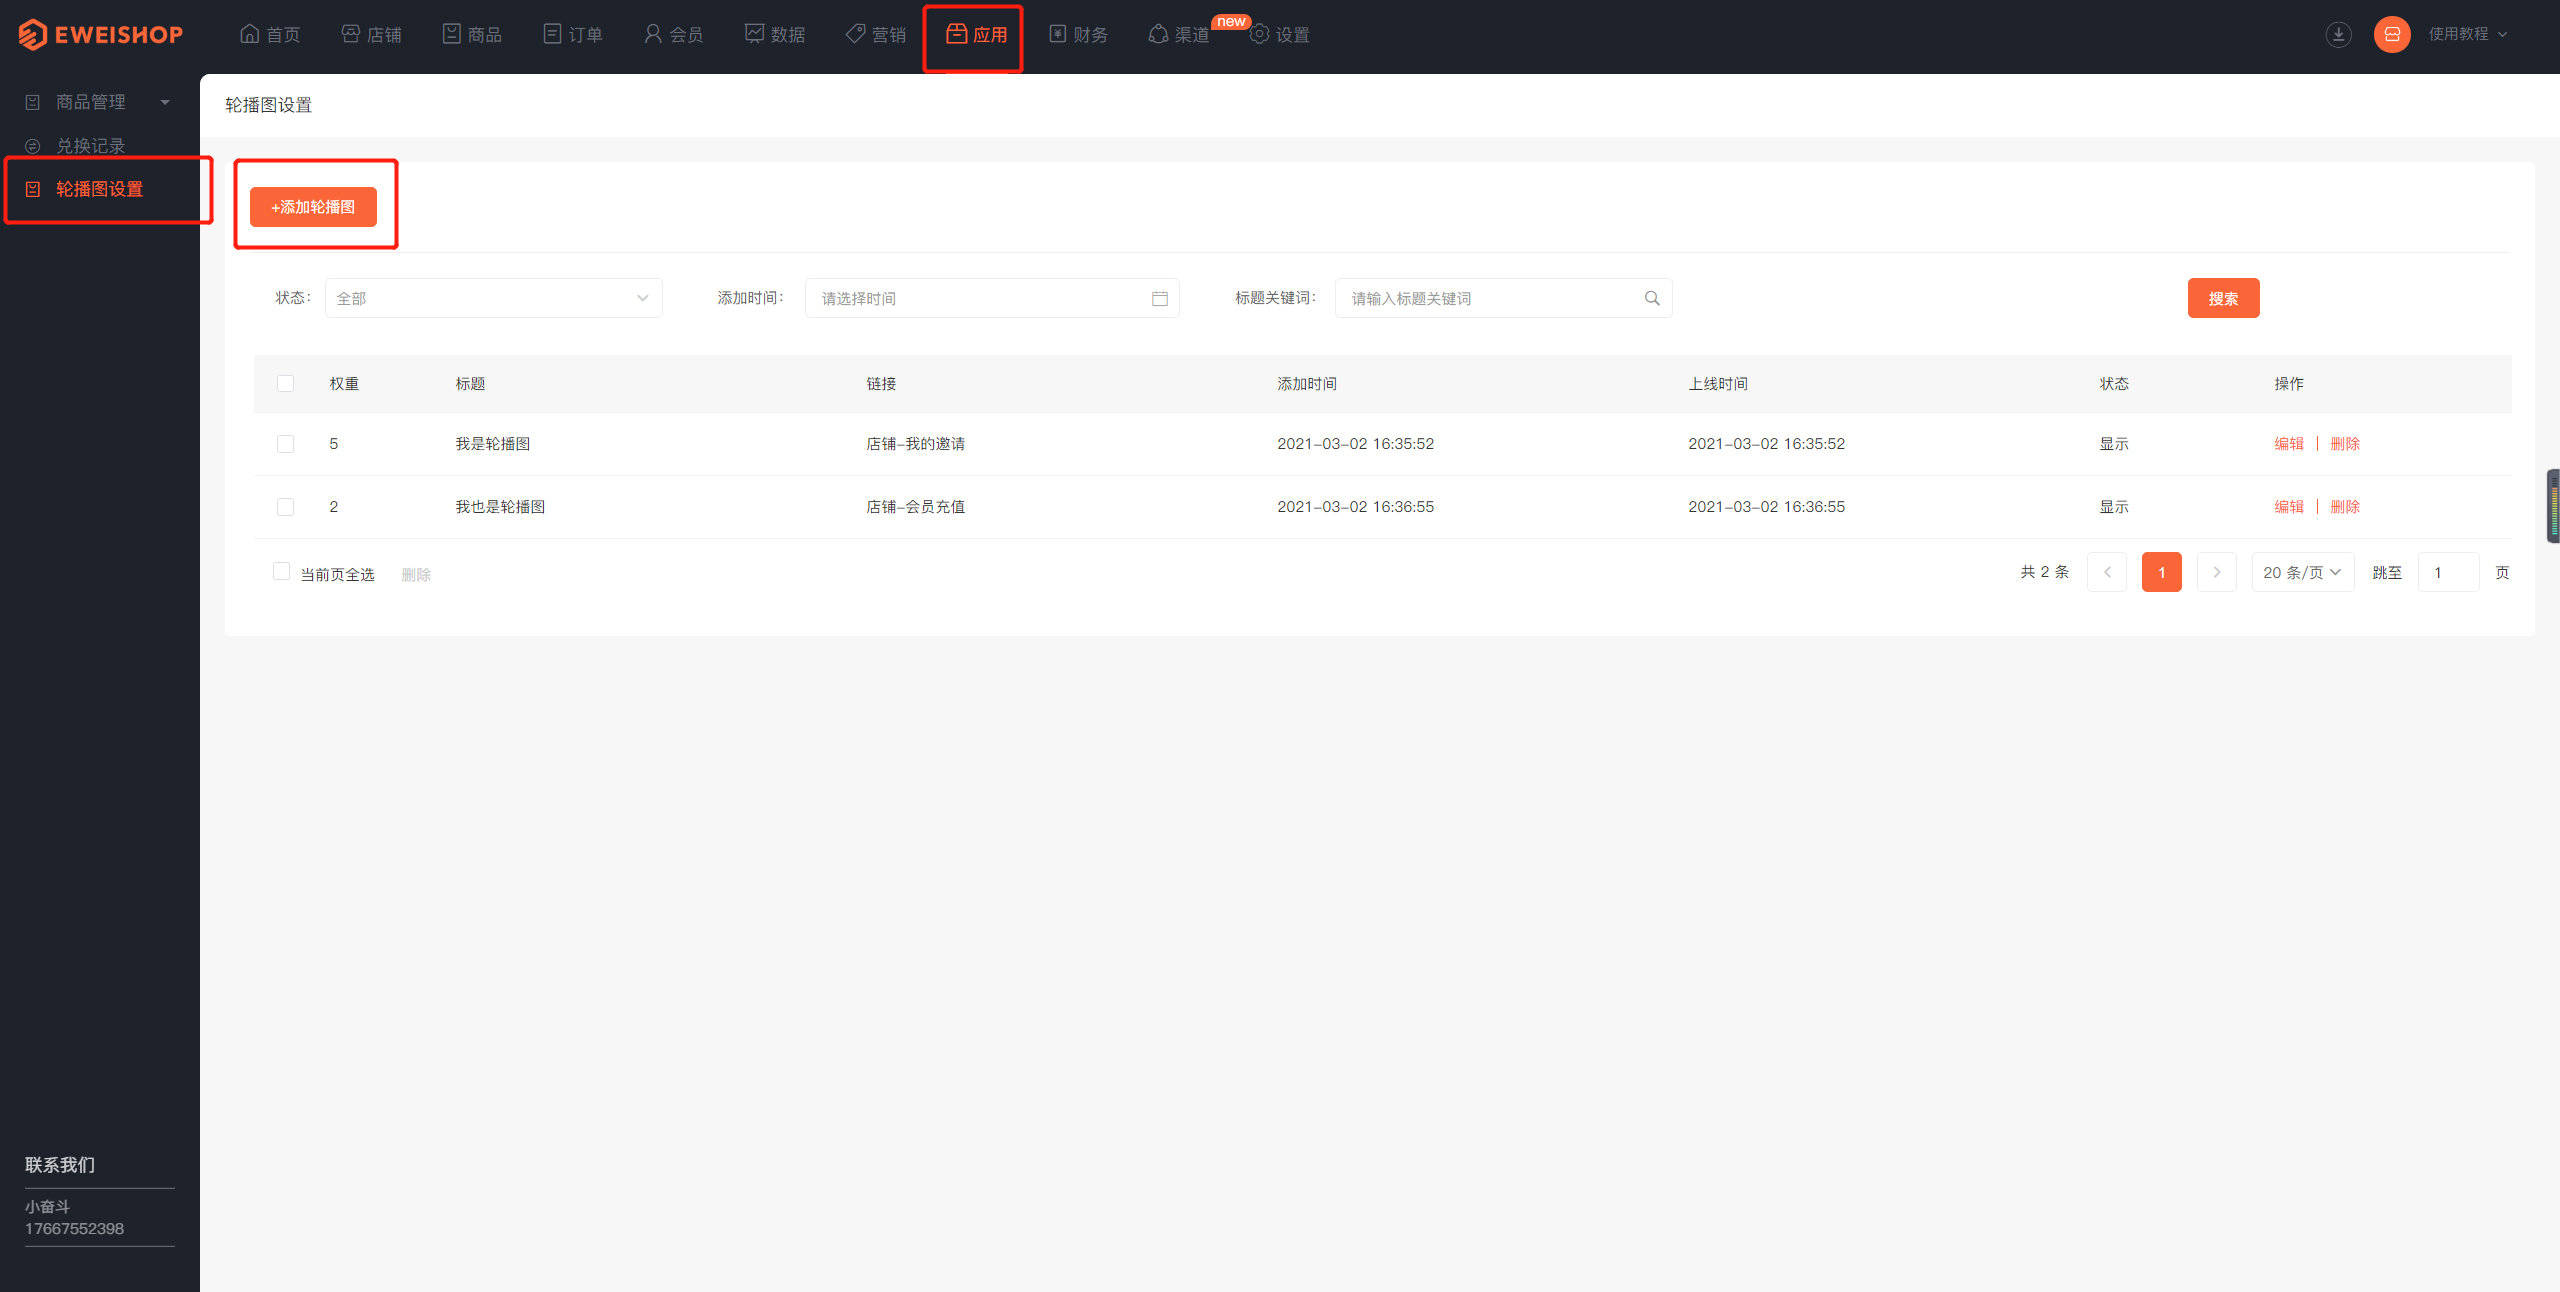Click the 财务 yuan icon
Image resolution: width=2560 pixels, height=1292 pixels.
(x=1057, y=33)
